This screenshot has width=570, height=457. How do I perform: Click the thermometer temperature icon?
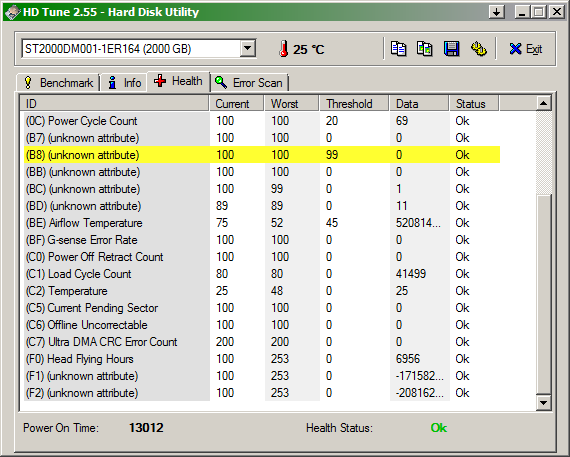pos(284,49)
